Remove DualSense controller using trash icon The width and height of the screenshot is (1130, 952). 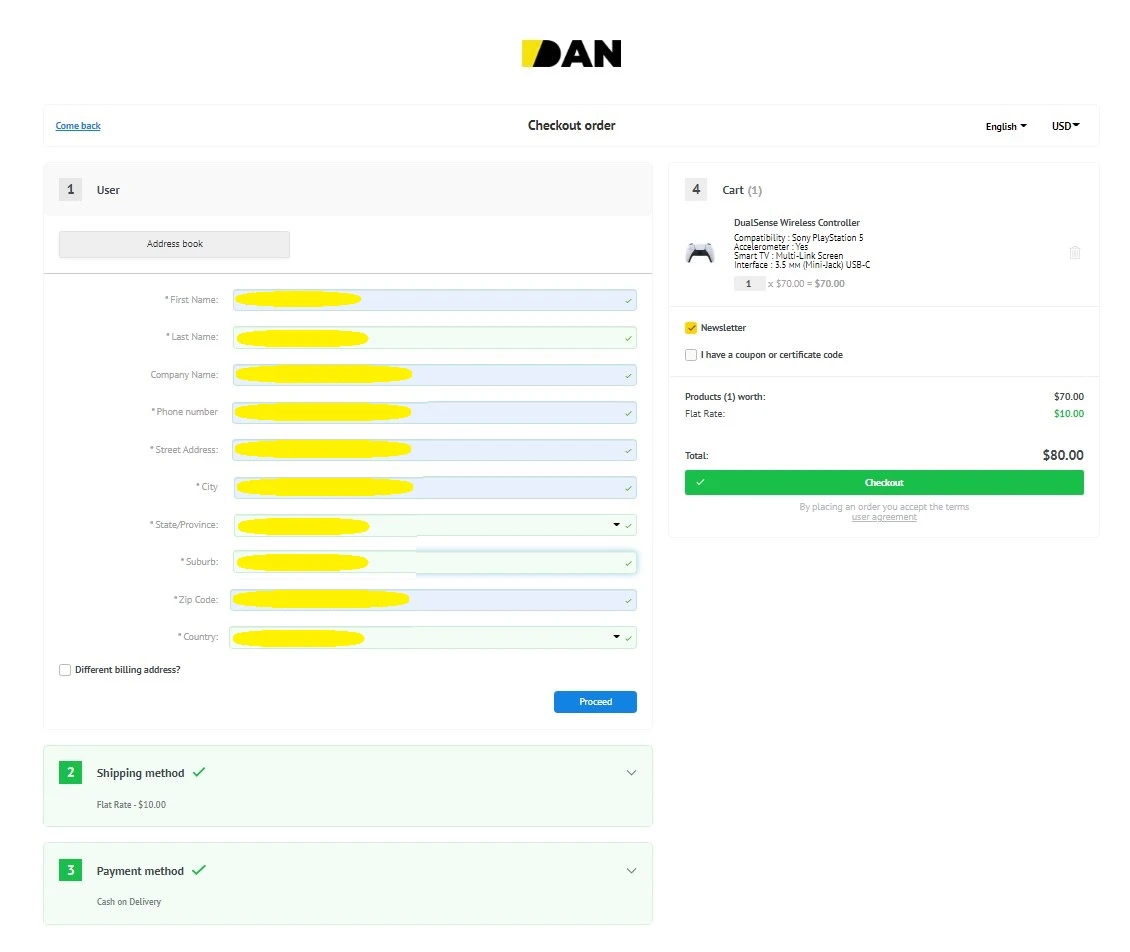[1074, 253]
